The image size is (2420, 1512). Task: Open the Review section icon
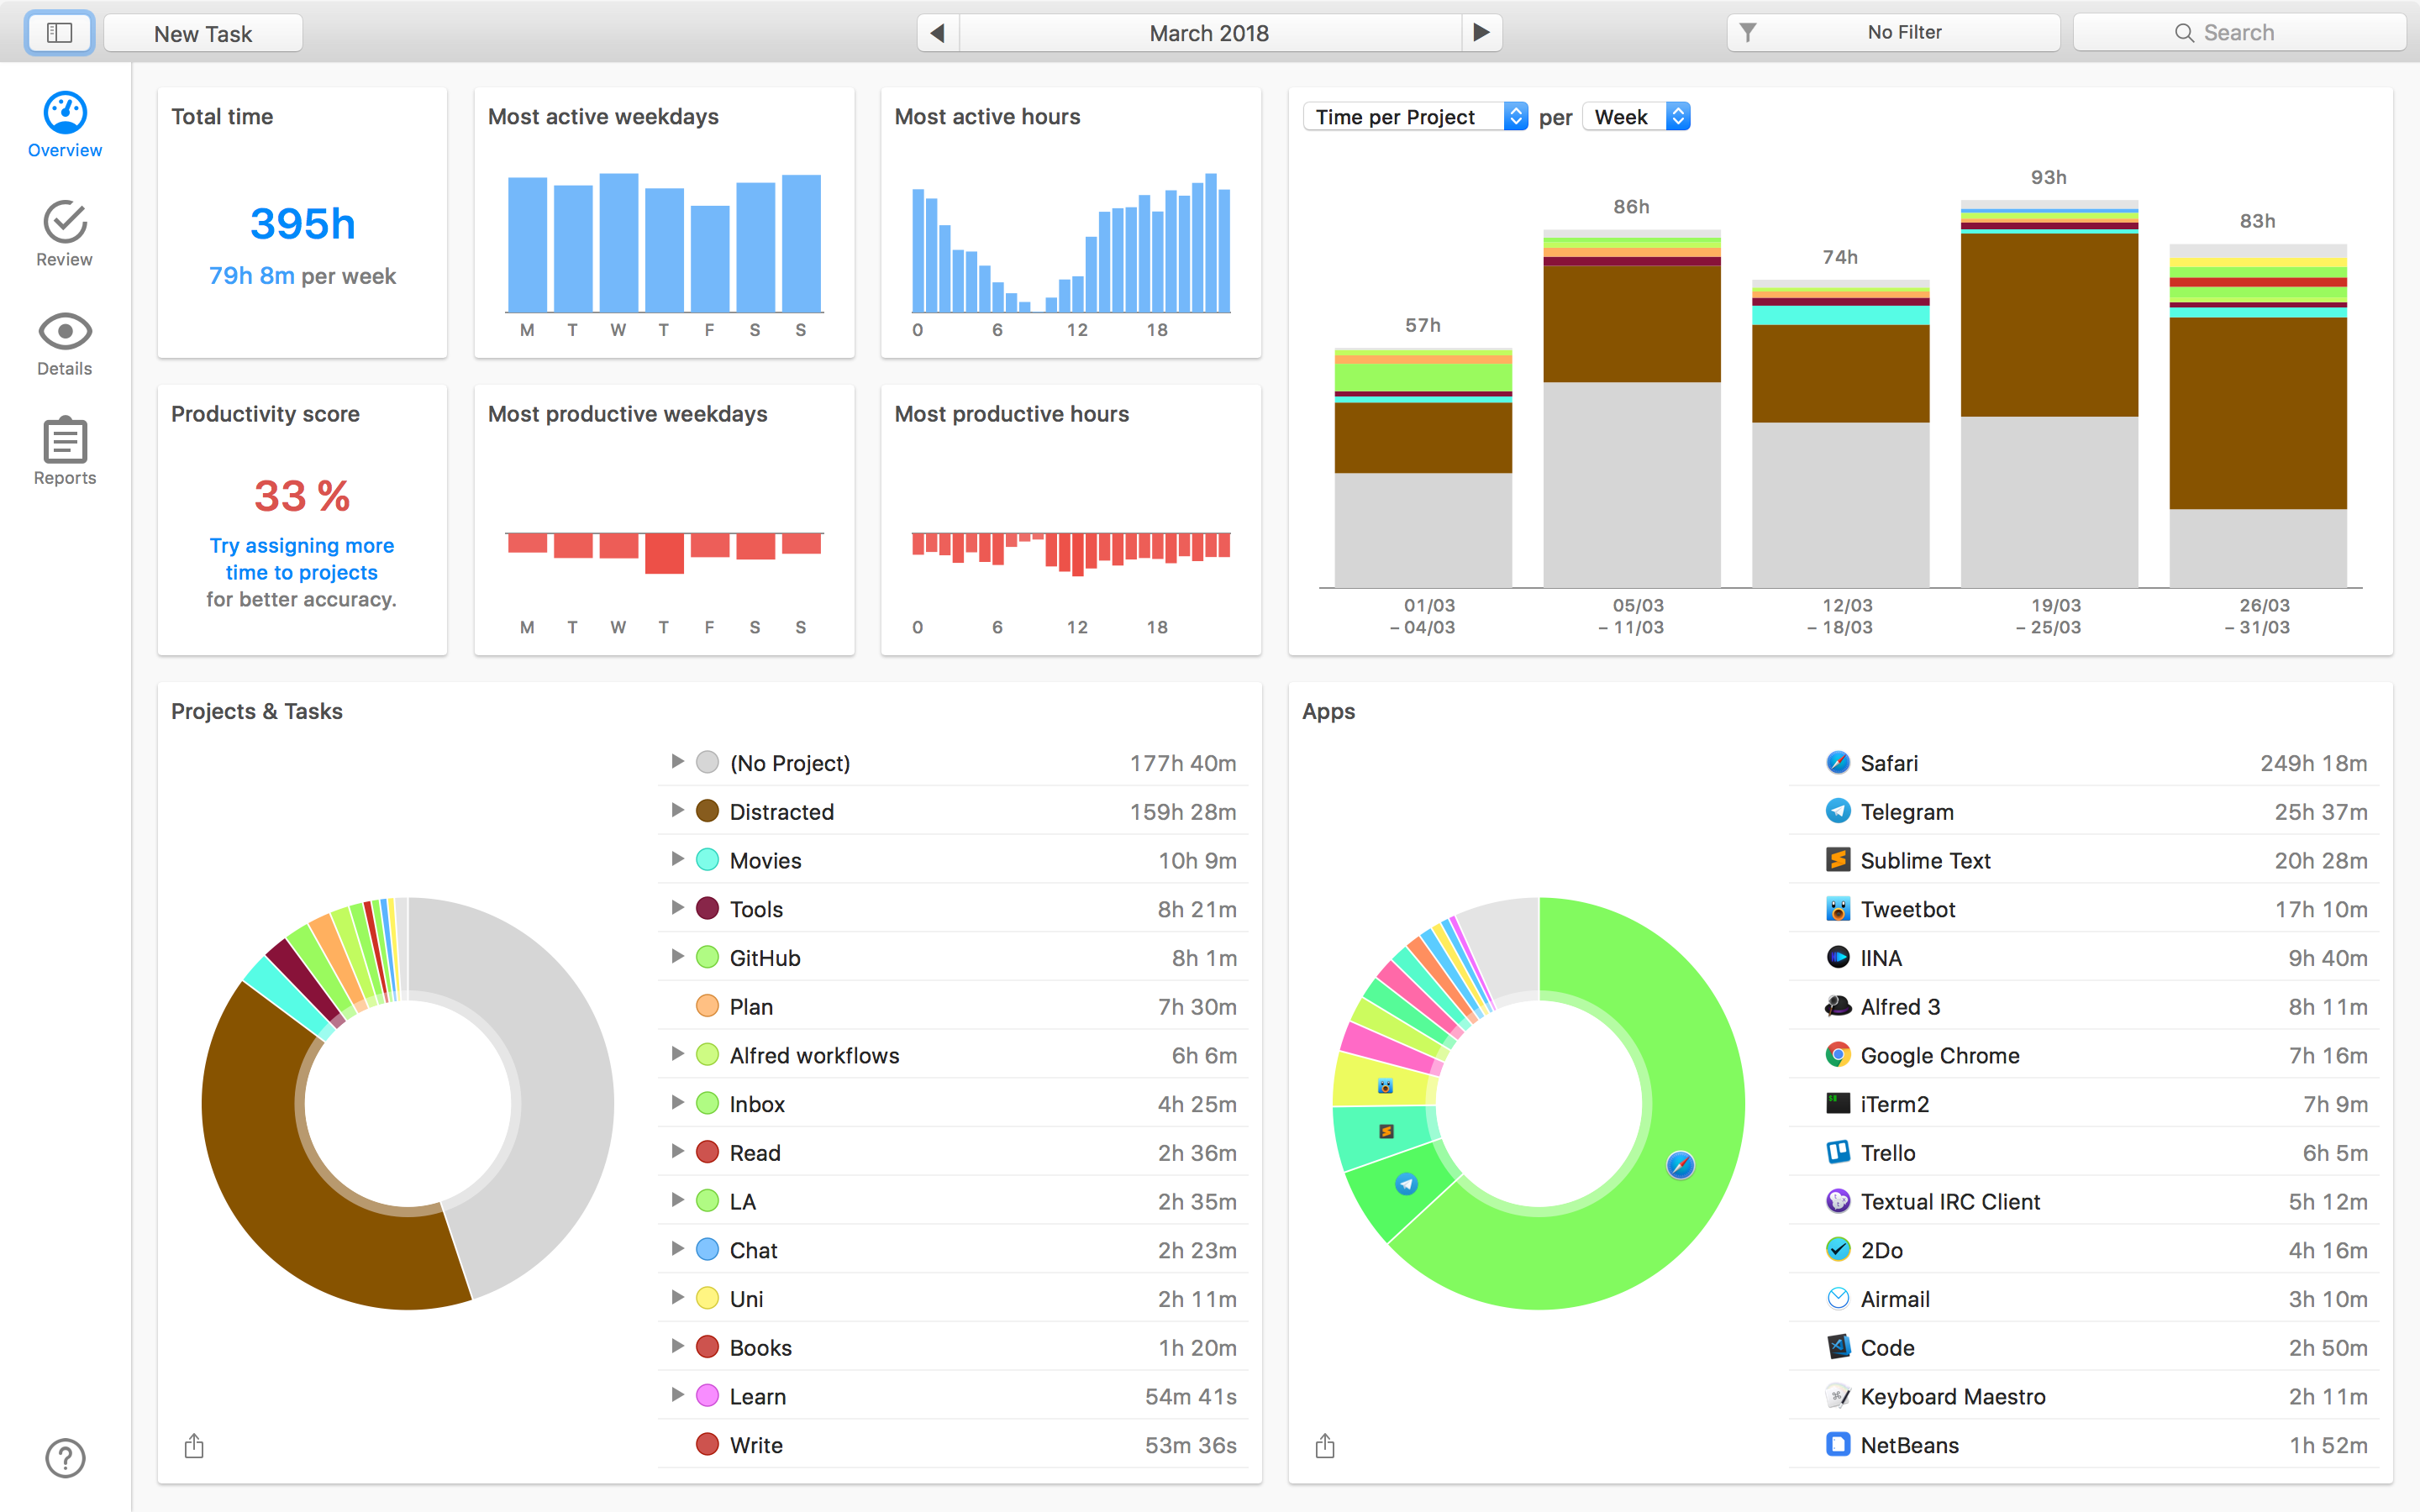coord(65,222)
